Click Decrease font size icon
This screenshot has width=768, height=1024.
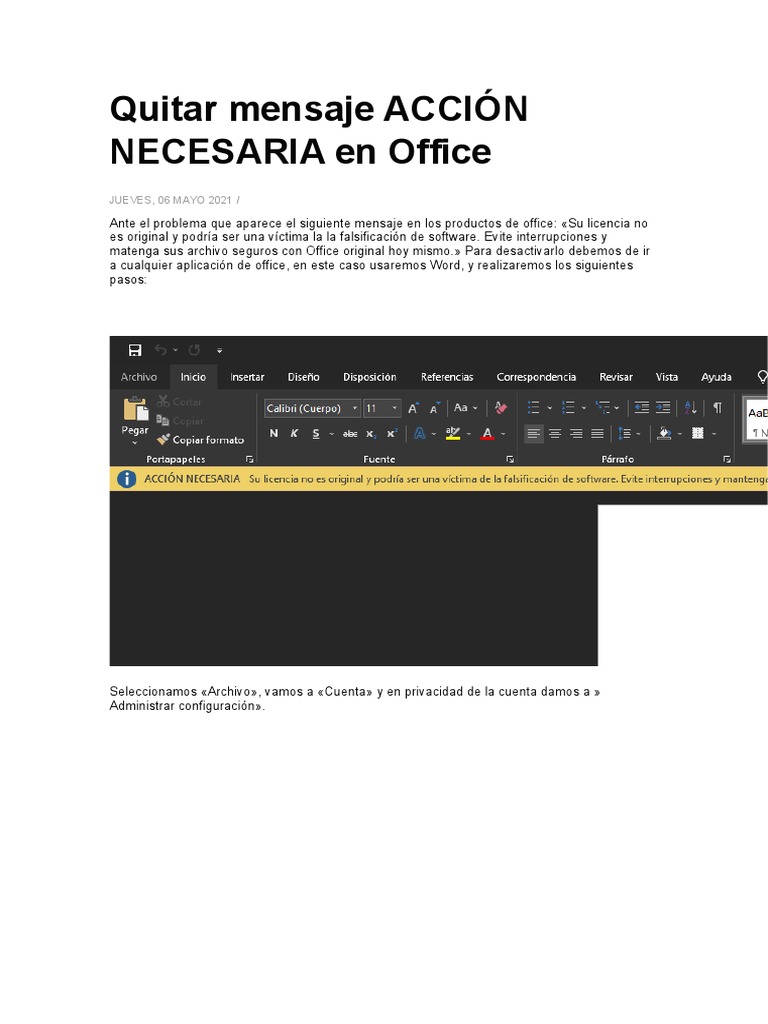434,408
